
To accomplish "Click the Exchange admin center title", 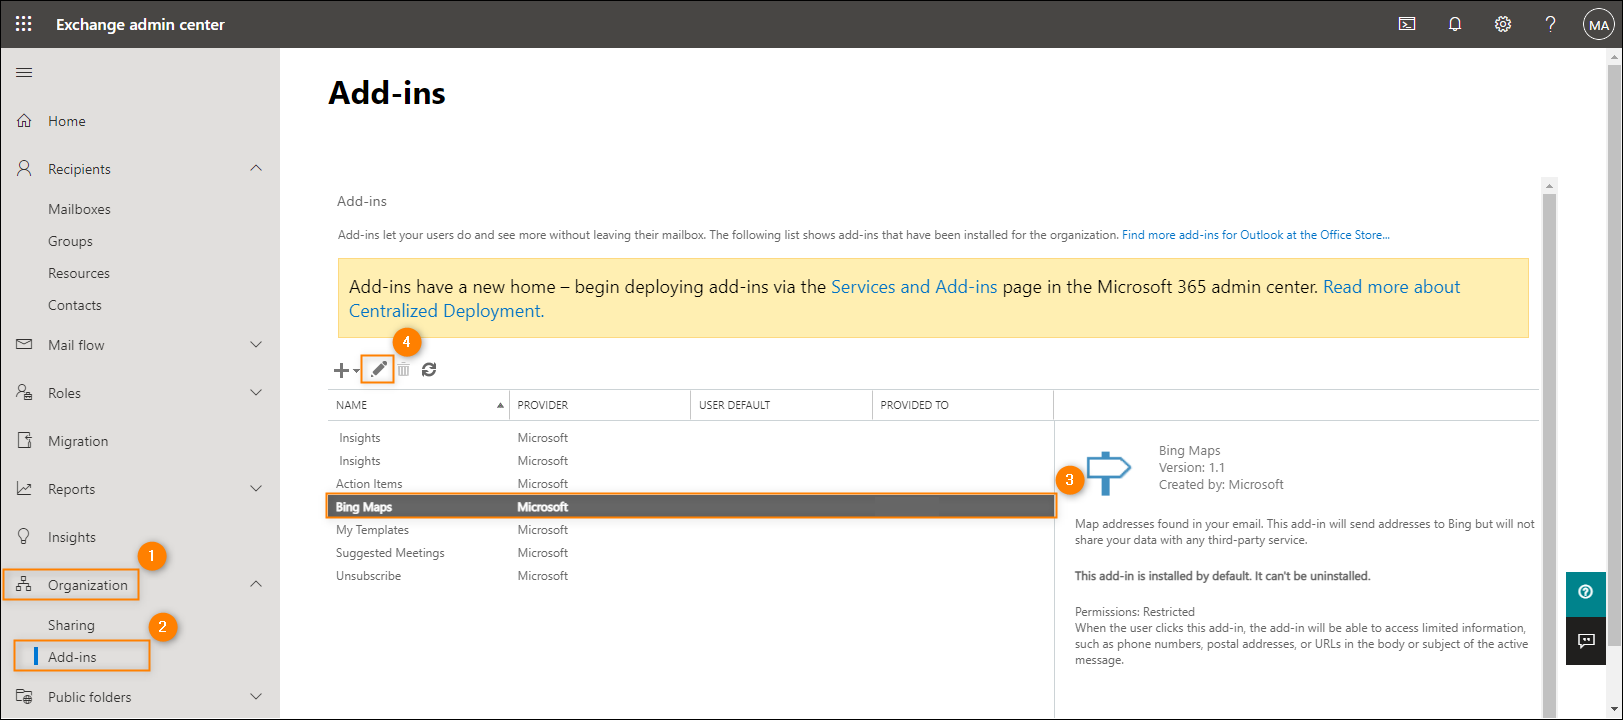I will [140, 25].
